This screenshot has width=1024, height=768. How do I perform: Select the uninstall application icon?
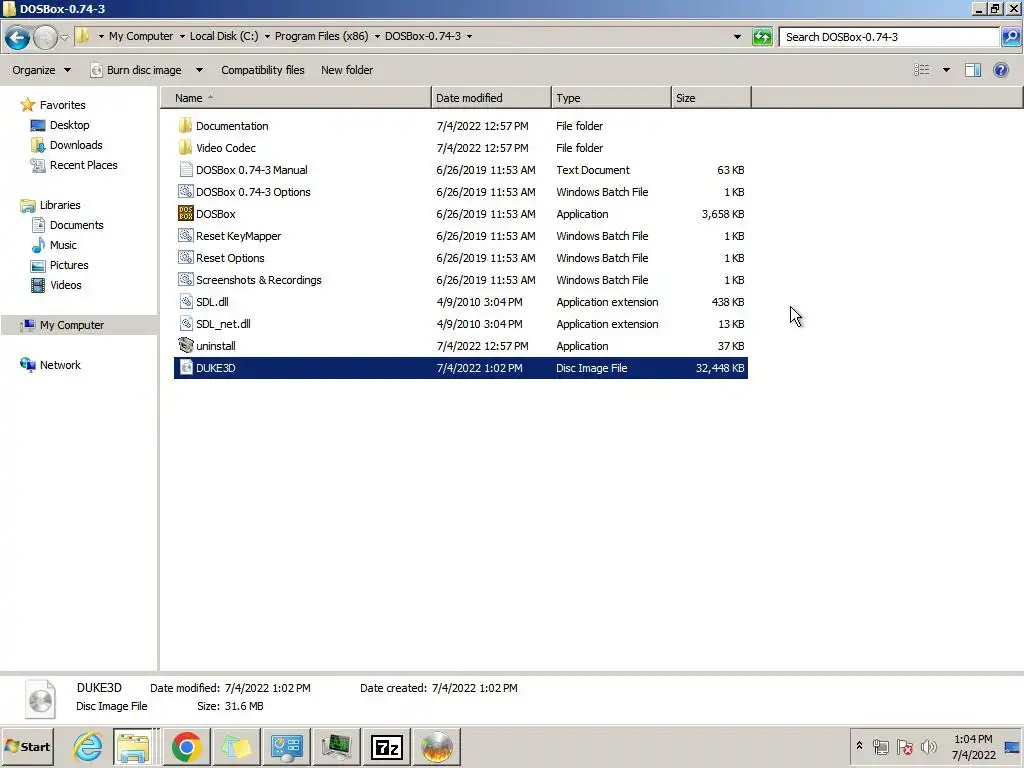tap(185, 345)
